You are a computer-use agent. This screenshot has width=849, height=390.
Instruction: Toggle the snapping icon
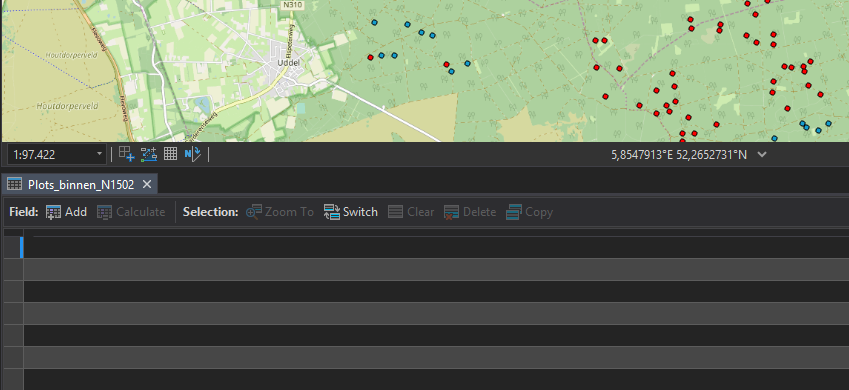(149, 154)
